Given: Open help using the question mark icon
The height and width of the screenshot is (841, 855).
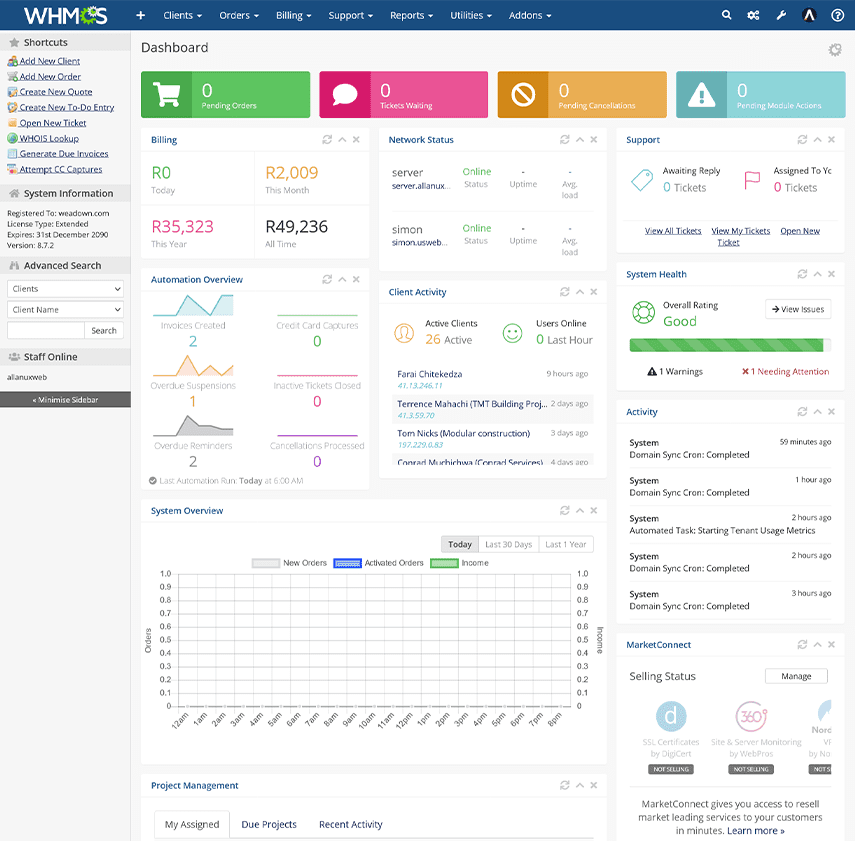Looking at the screenshot, I should pyautogui.click(x=838, y=15).
